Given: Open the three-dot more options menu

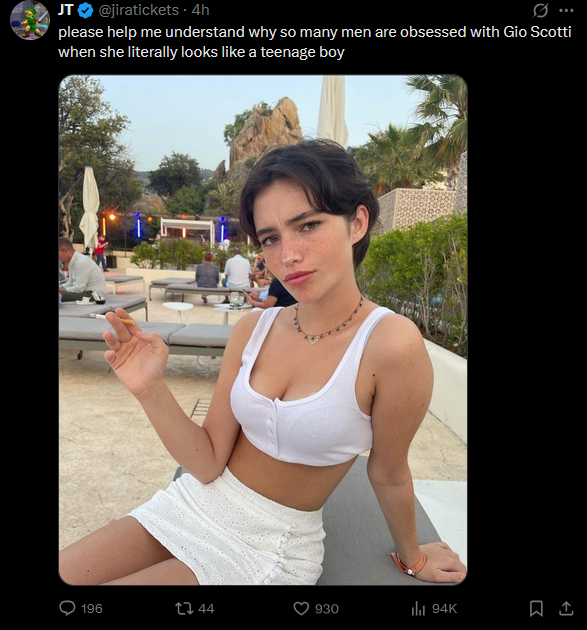Looking at the screenshot, I should tap(566, 10).
